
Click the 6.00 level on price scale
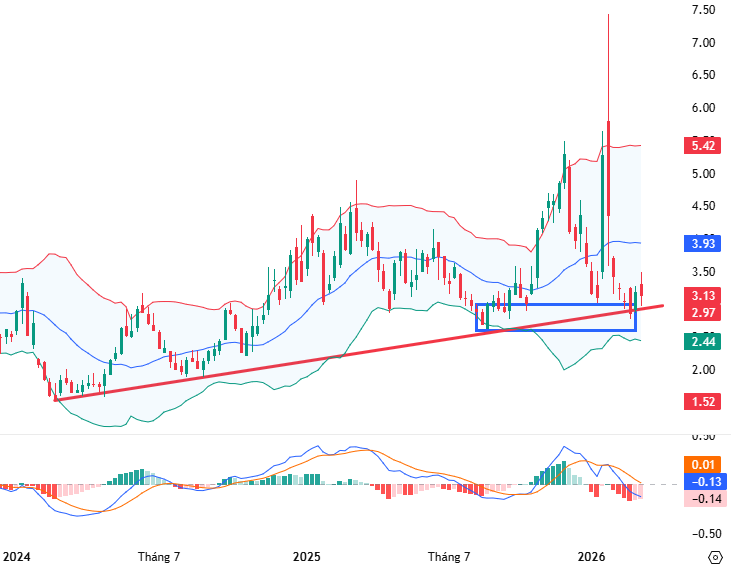[701, 108]
